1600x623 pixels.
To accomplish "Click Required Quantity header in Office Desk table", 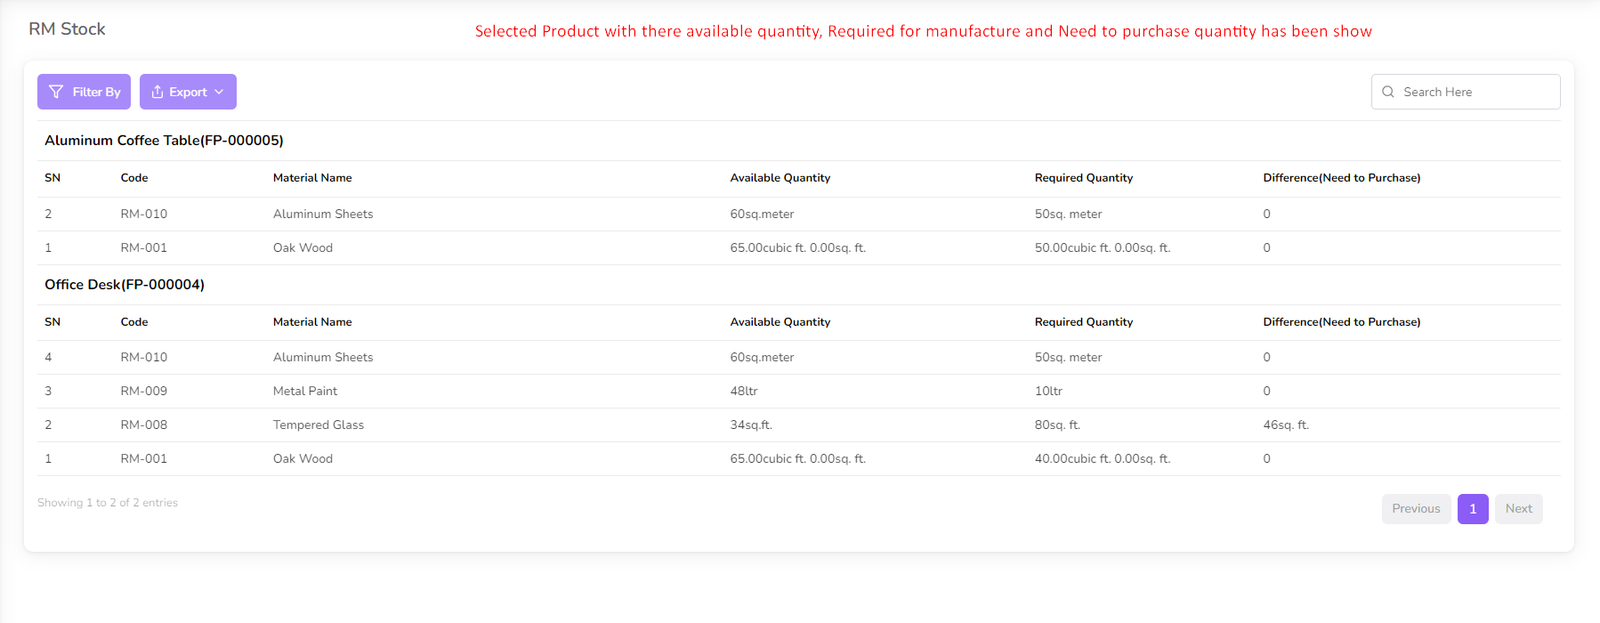I will 1083,322.
